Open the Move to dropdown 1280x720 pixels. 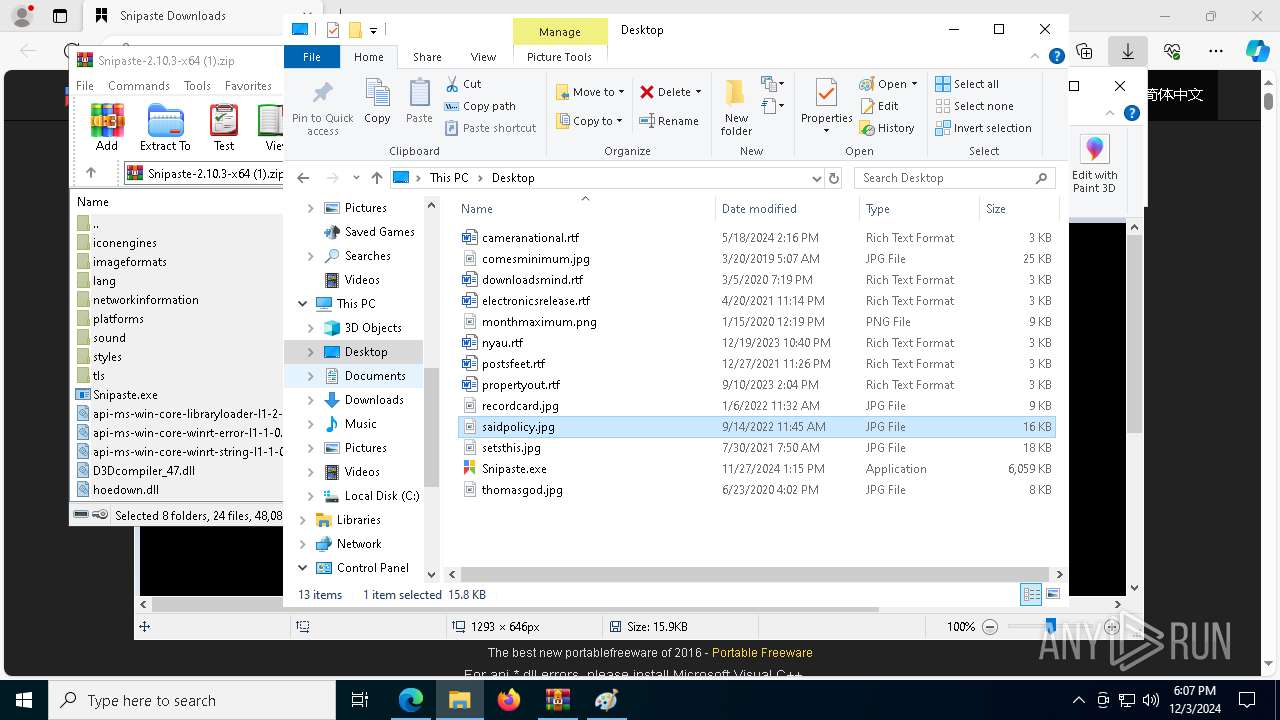(590, 92)
